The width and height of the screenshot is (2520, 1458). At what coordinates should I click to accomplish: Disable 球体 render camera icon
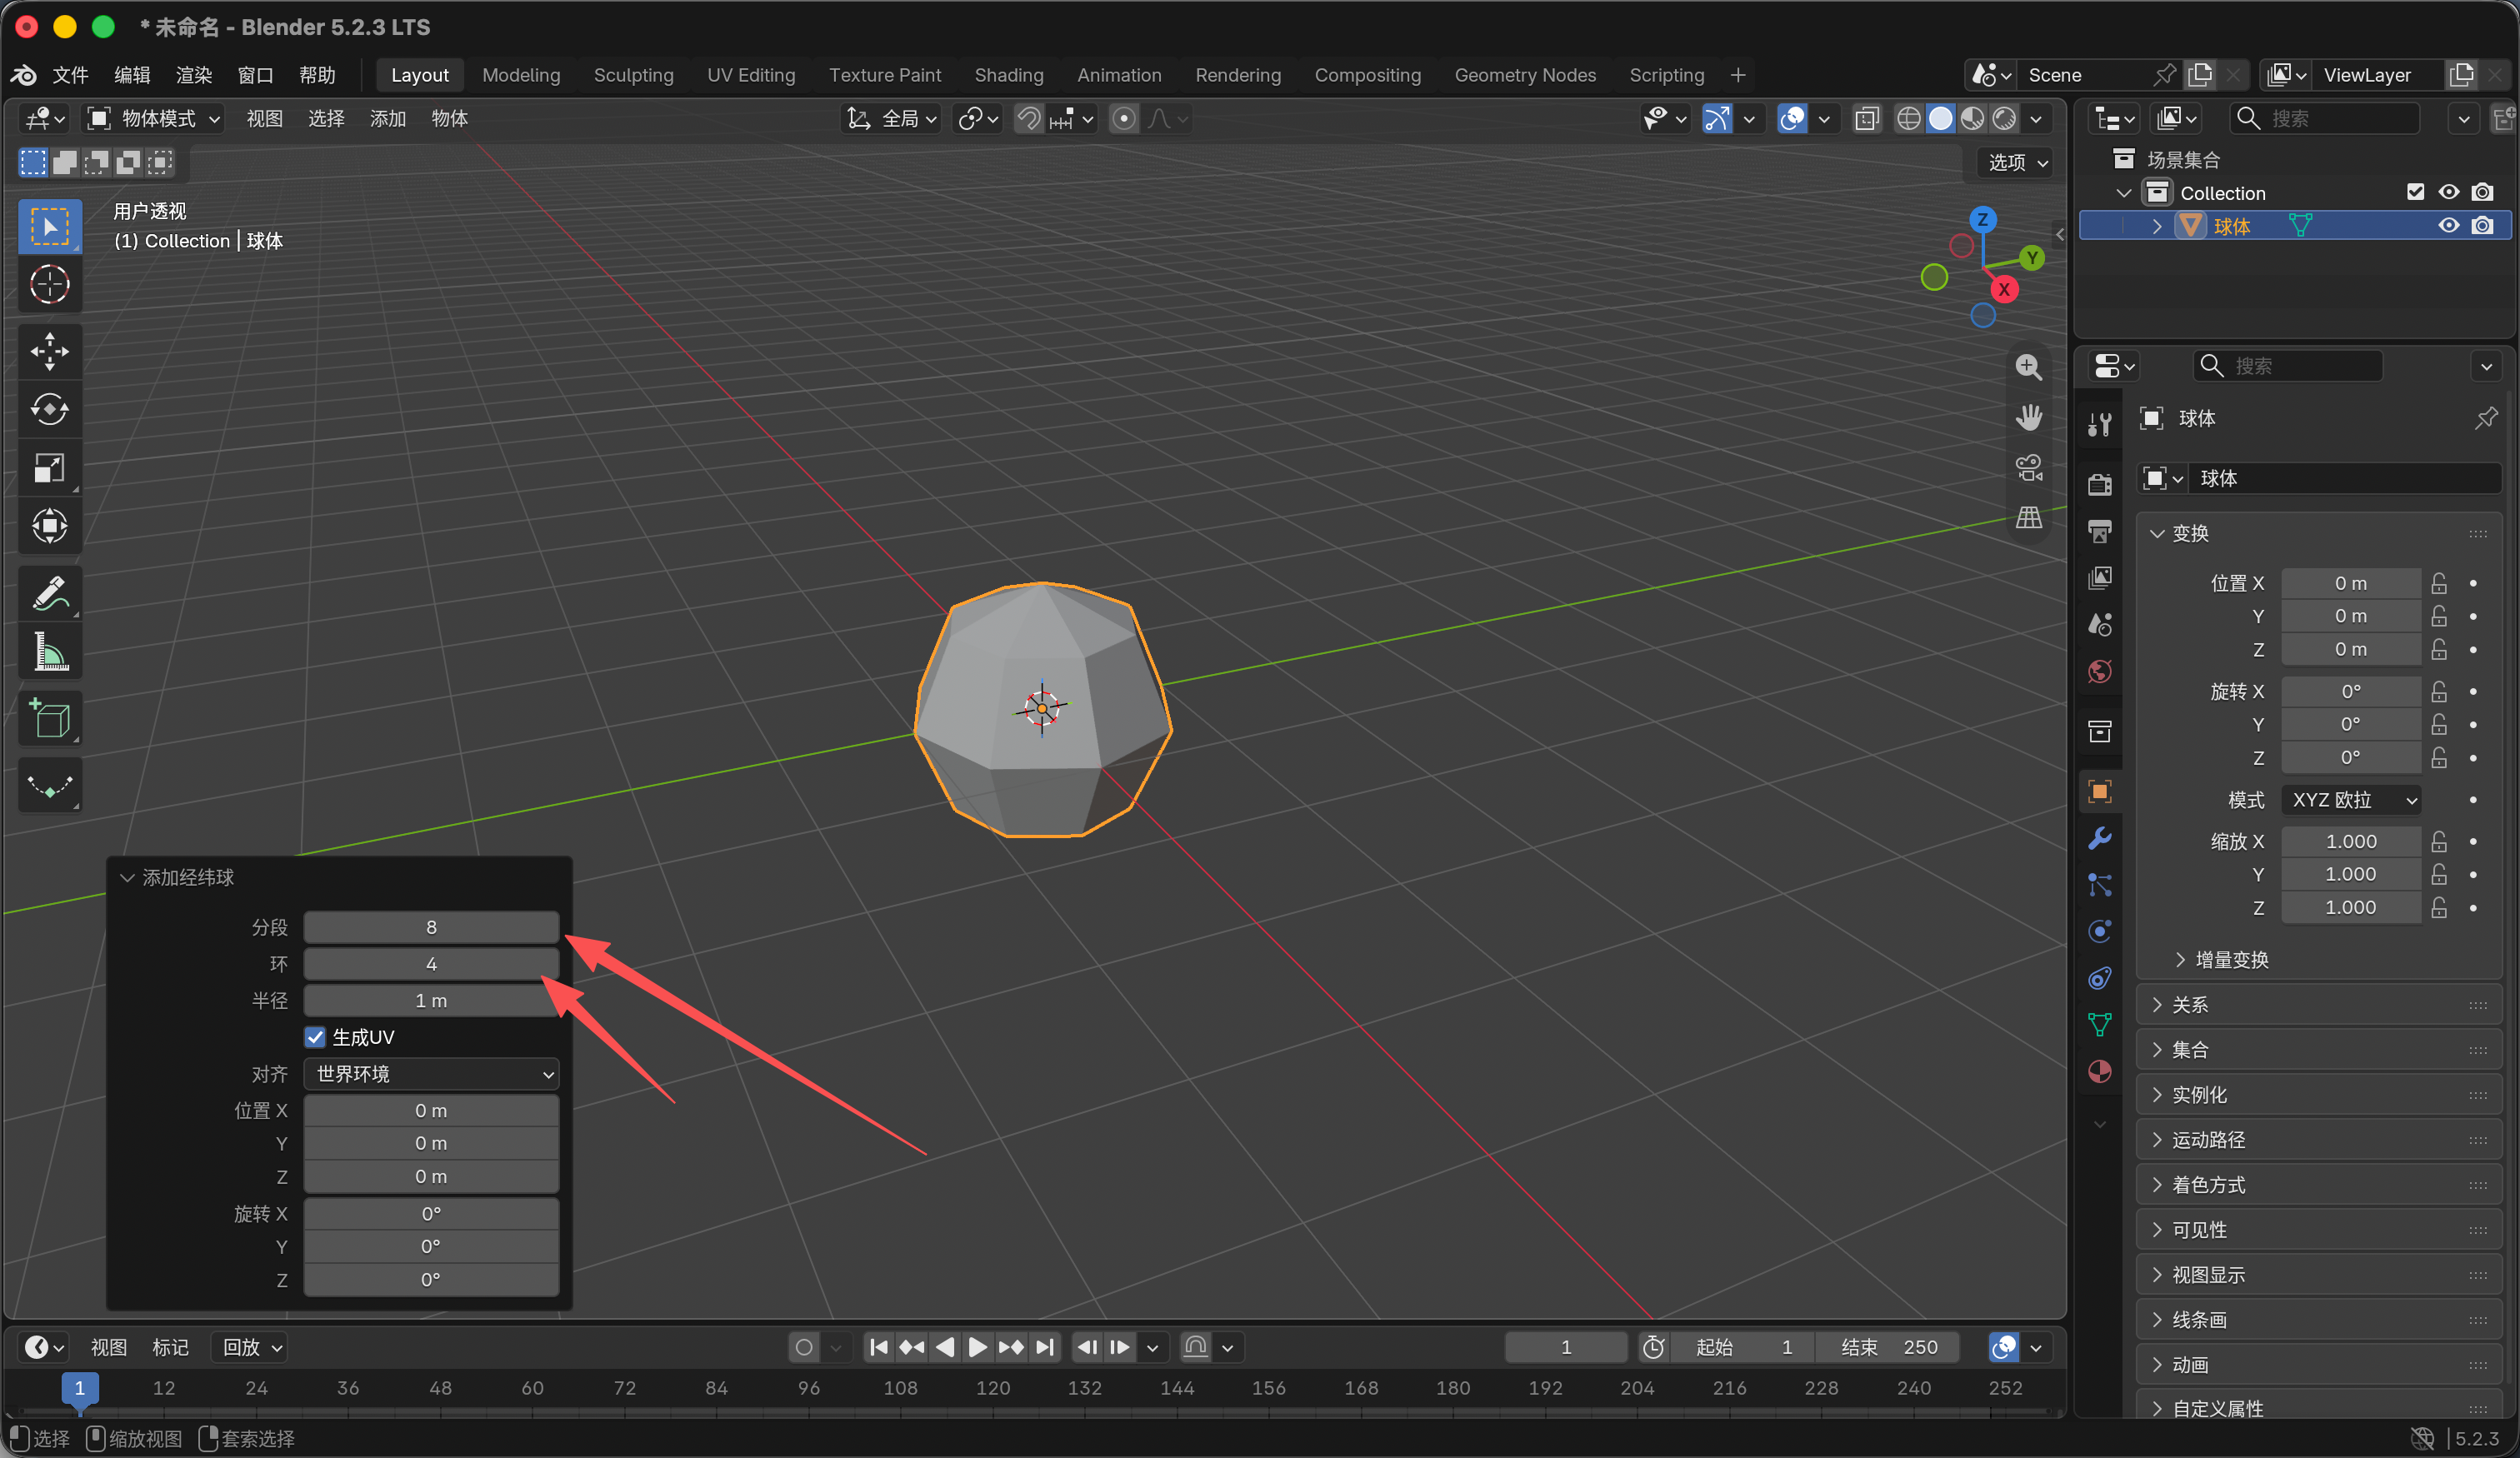pyautogui.click(x=2482, y=226)
